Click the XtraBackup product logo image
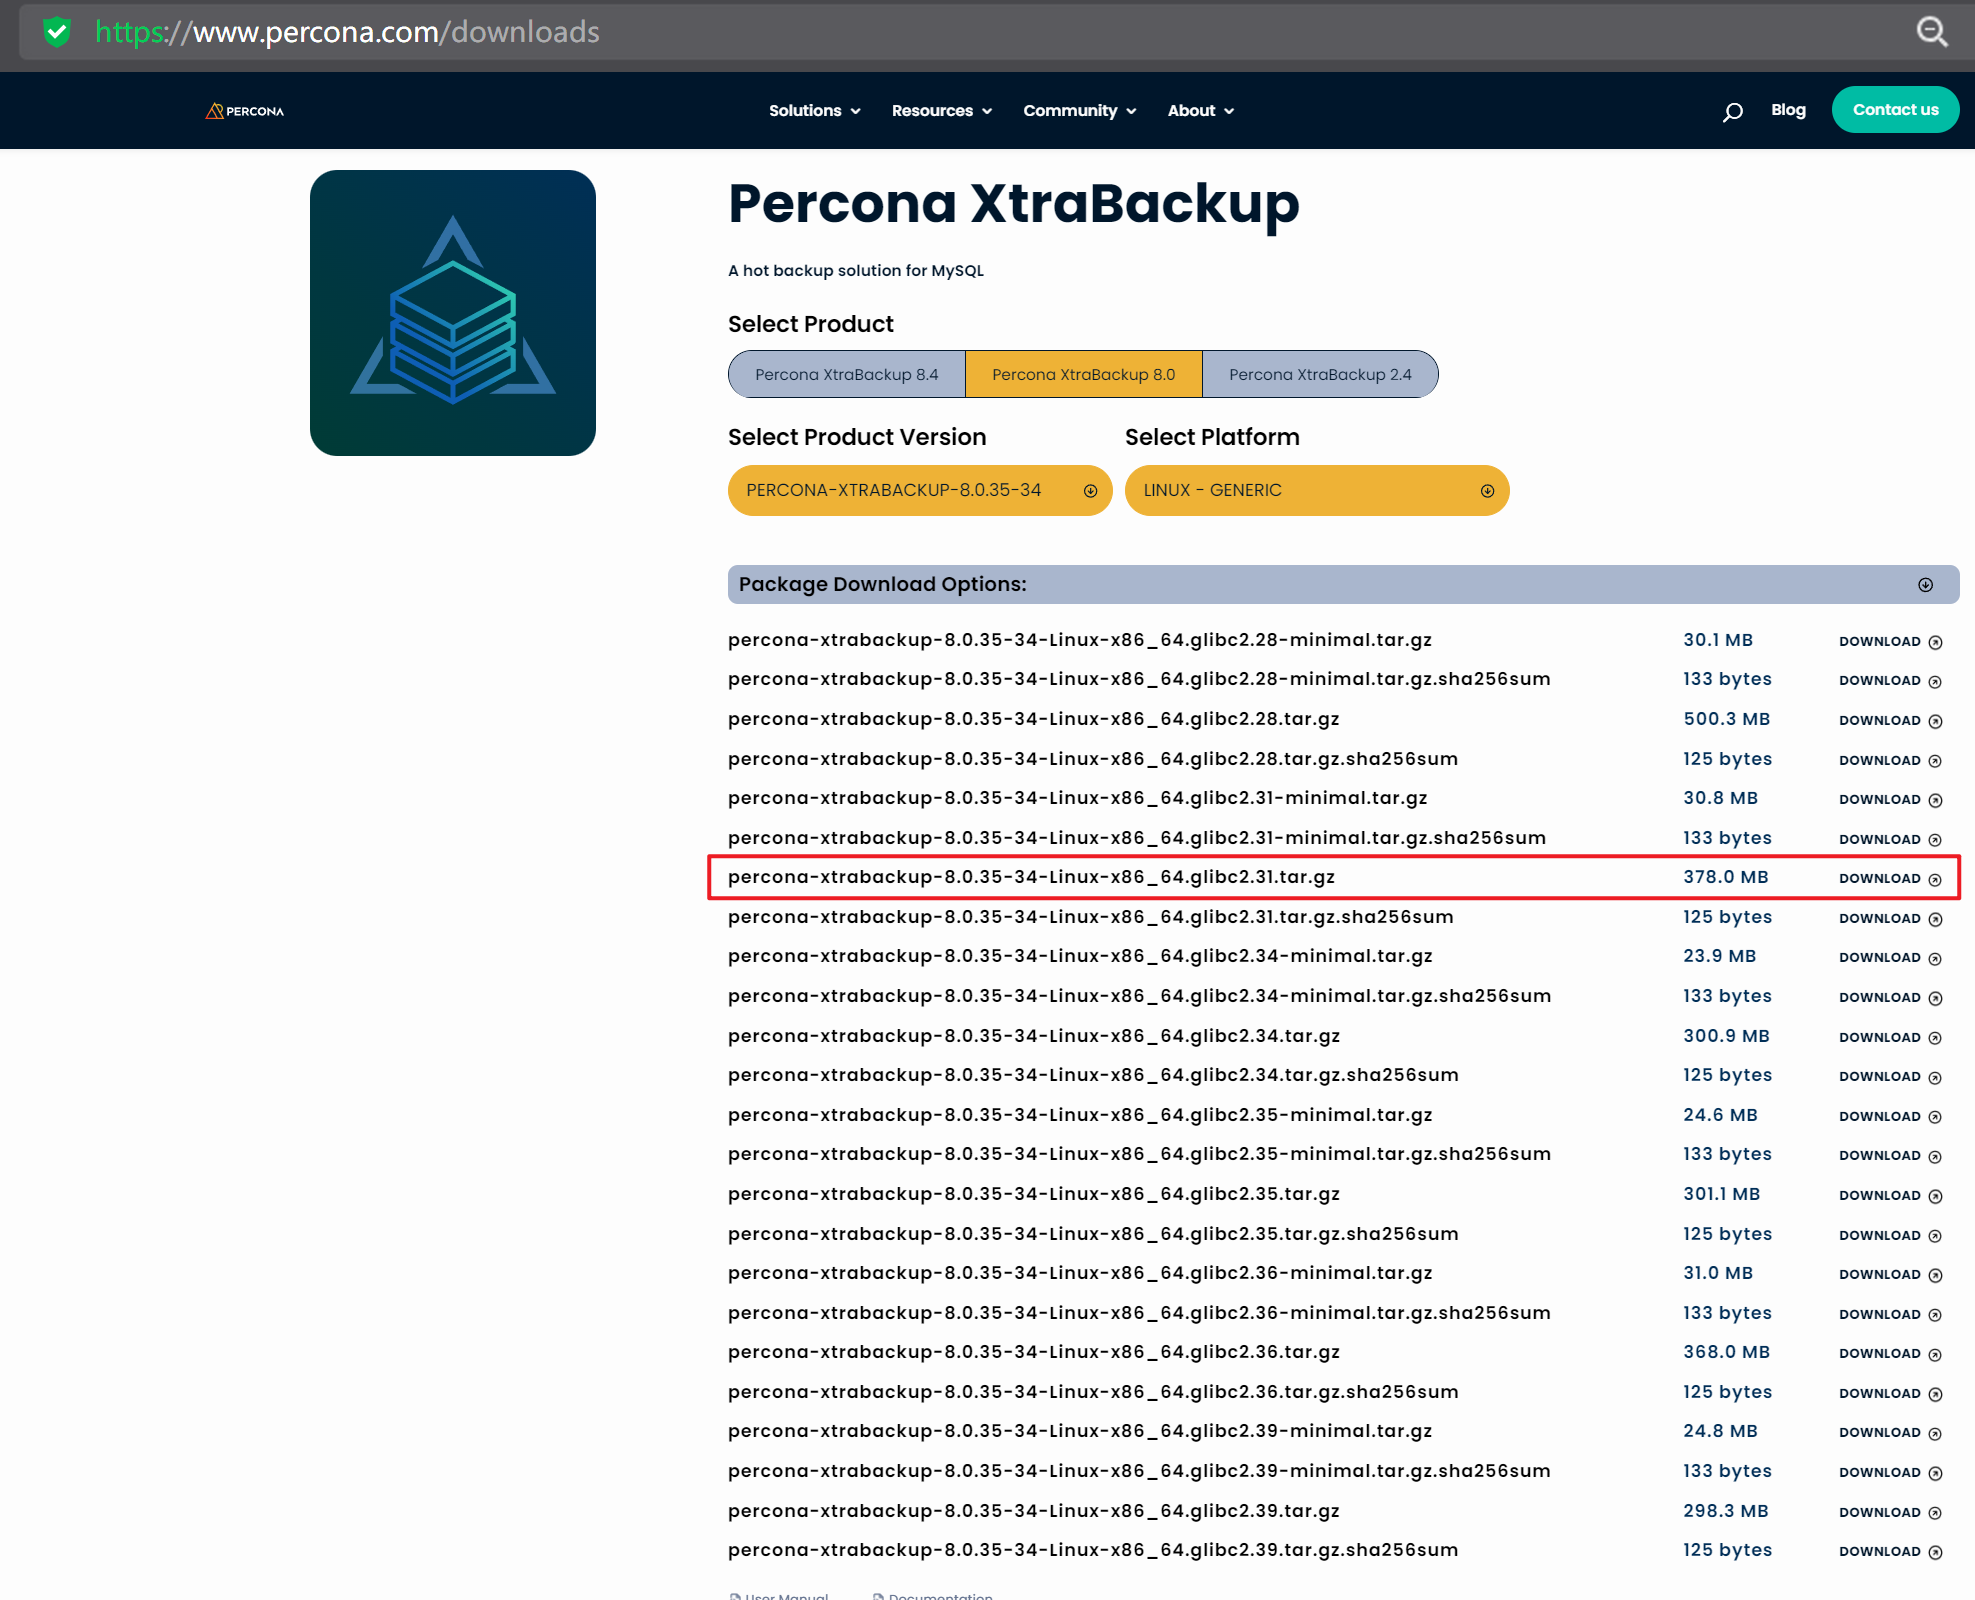This screenshot has height=1600, width=1975. click(453, 313)
